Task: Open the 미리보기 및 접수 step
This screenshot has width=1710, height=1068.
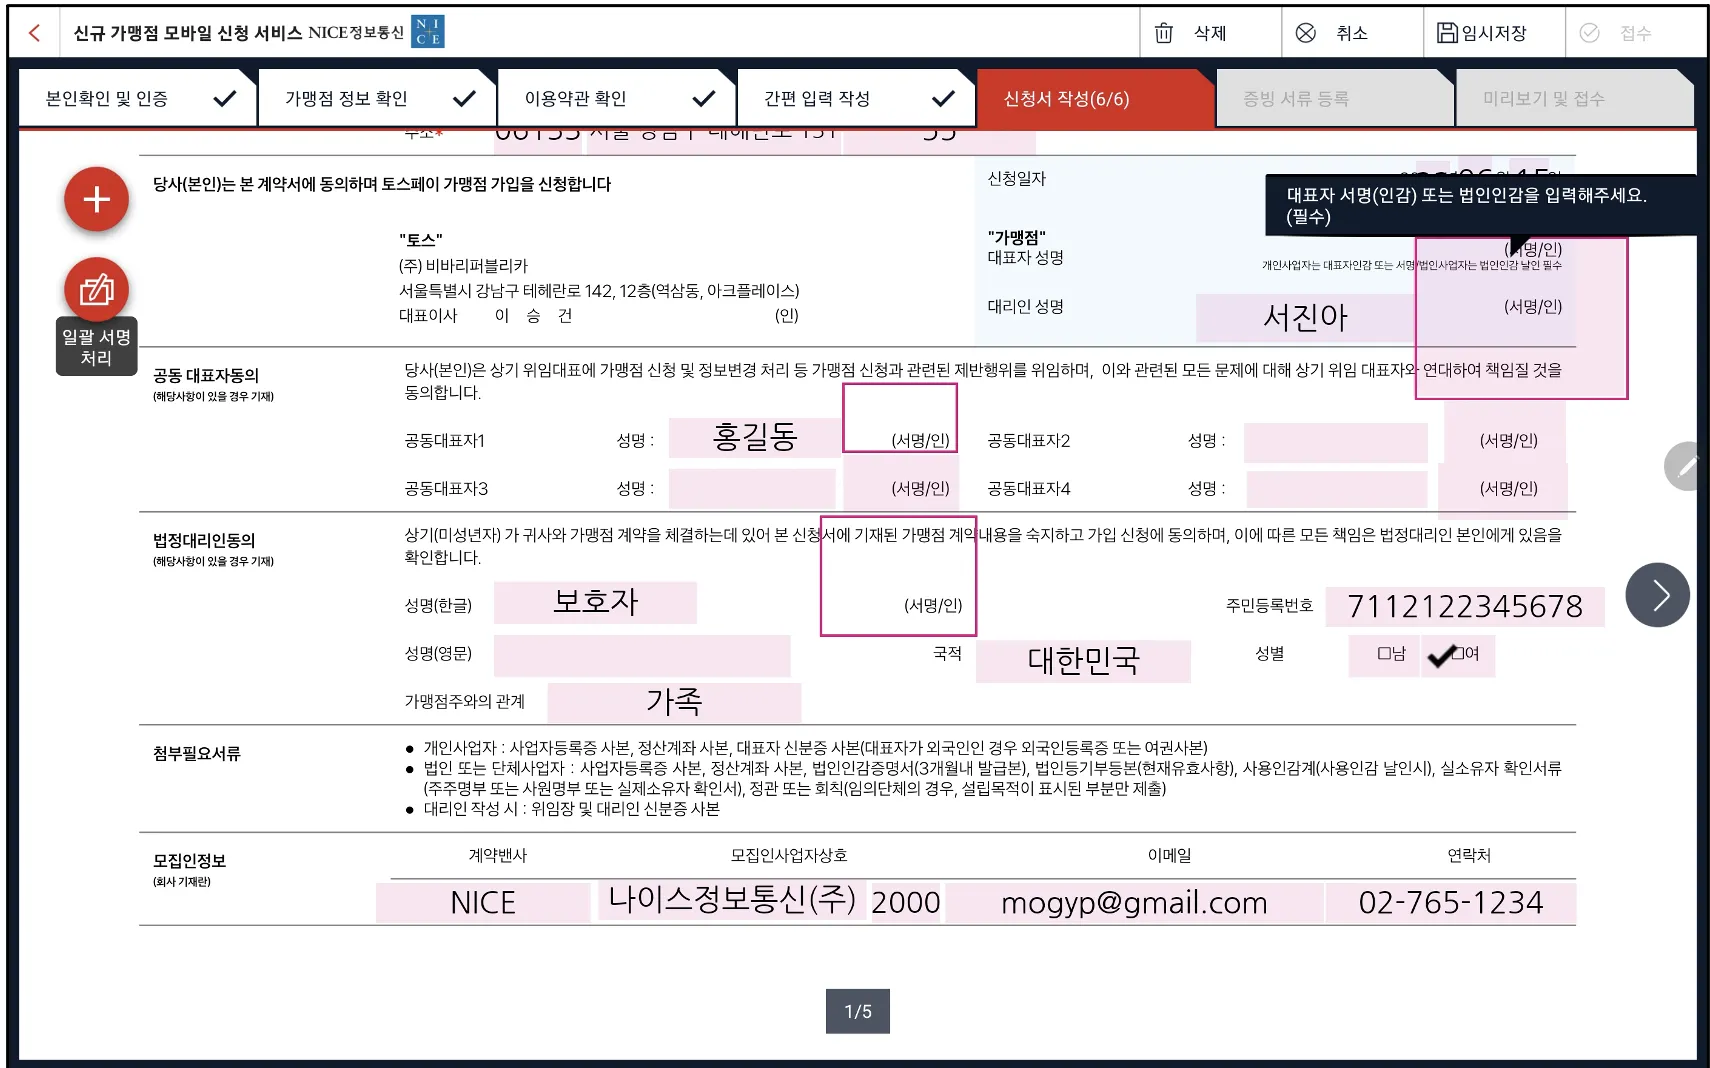Action: tap(1574, 98)
